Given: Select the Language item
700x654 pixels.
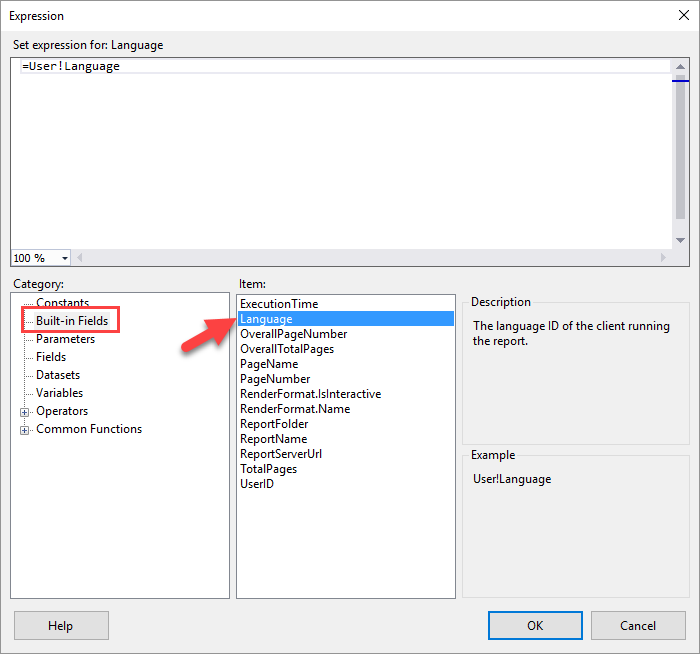Looking at the screenshot, I should (x=346, y=319).
